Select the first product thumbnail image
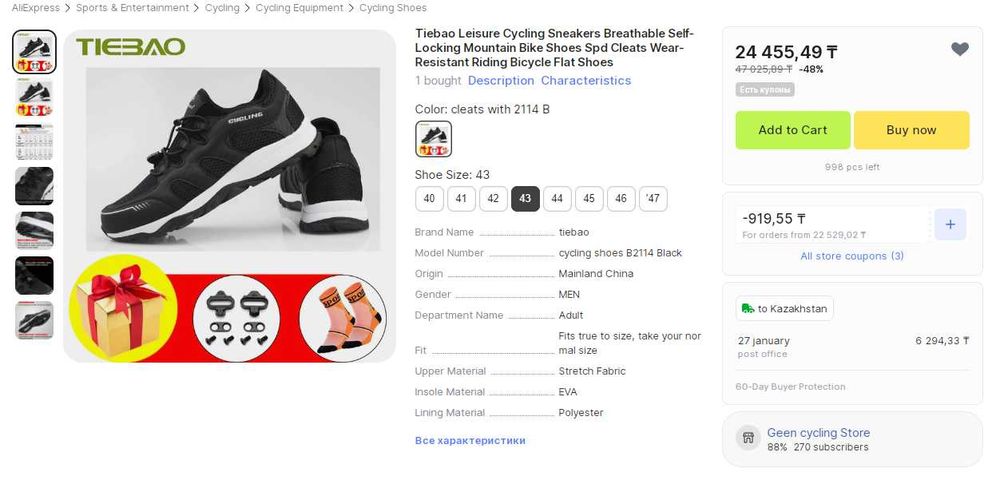The image size is (1000, 480). point(34,52)
